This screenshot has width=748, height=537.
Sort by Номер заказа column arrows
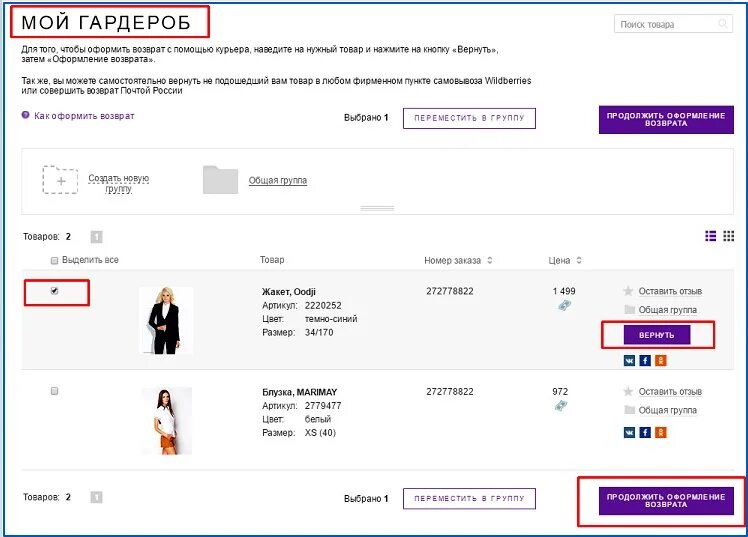coord(489,260)
